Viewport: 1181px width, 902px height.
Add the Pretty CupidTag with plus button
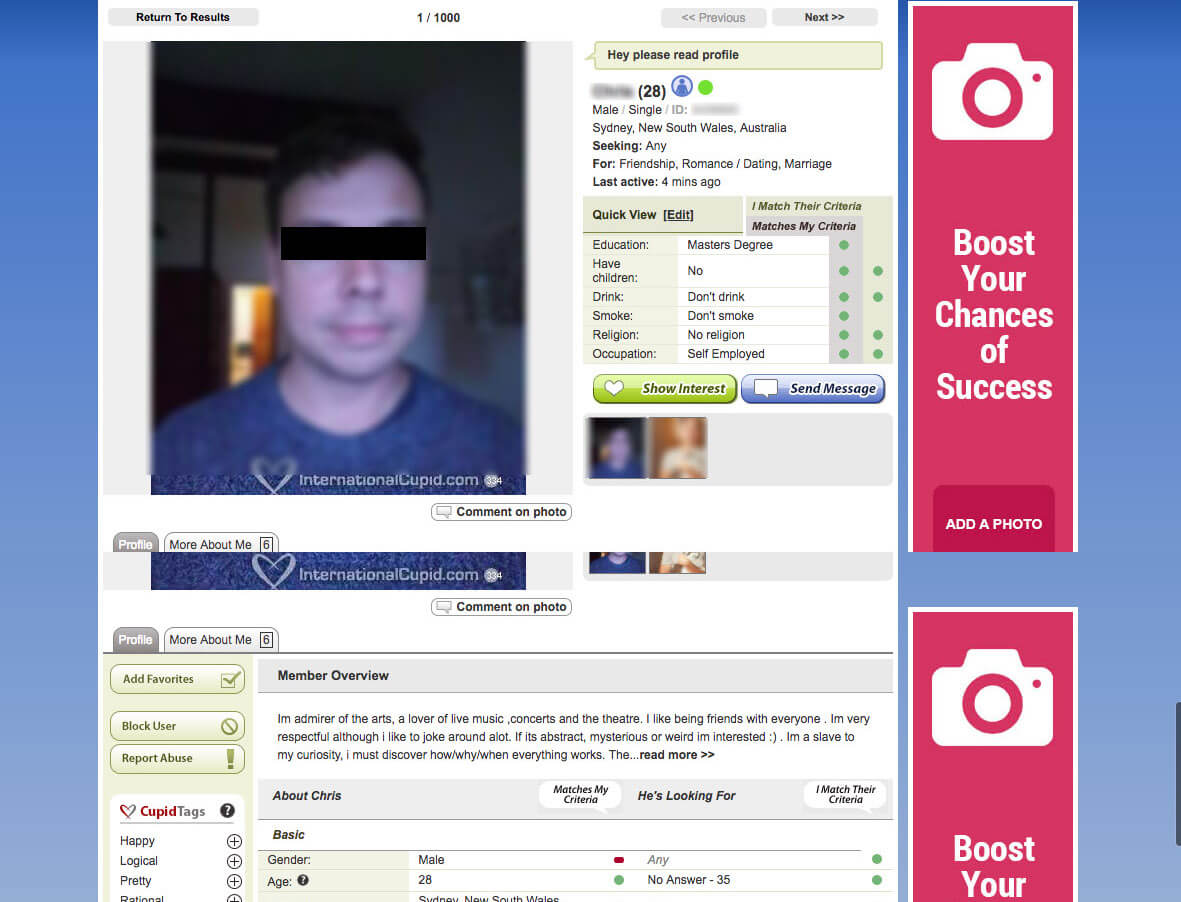234,881
